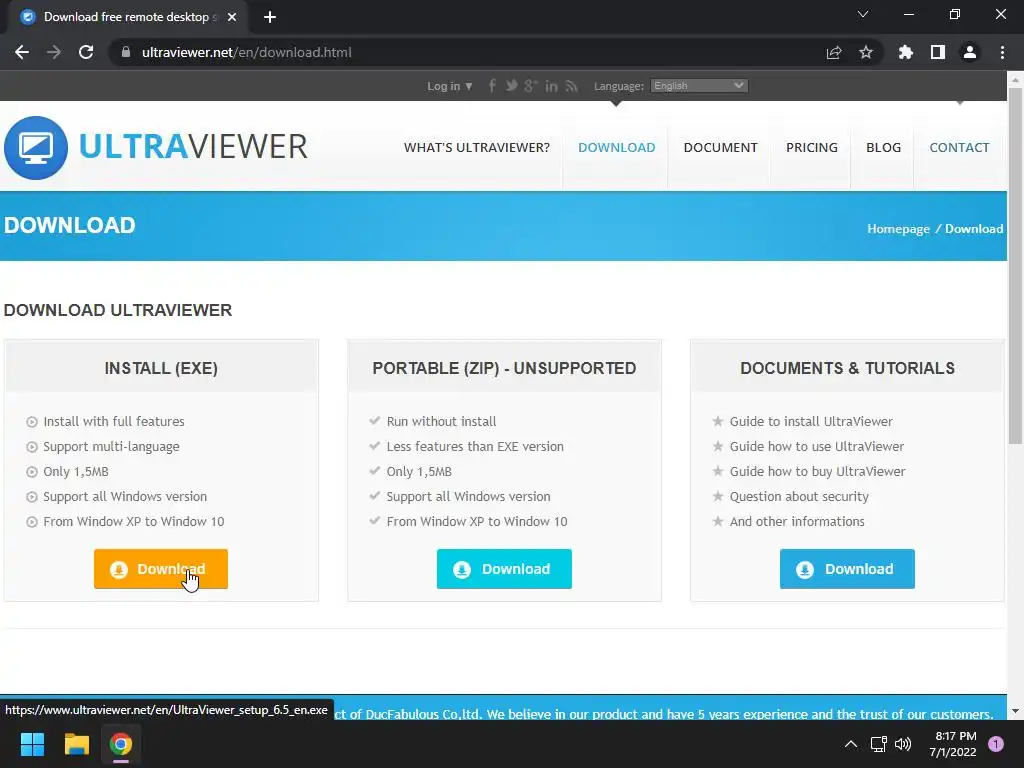The height and width of the screenshot is (768, 1024).
Task: Open a new browser tab
Action: tap(270, 17)
